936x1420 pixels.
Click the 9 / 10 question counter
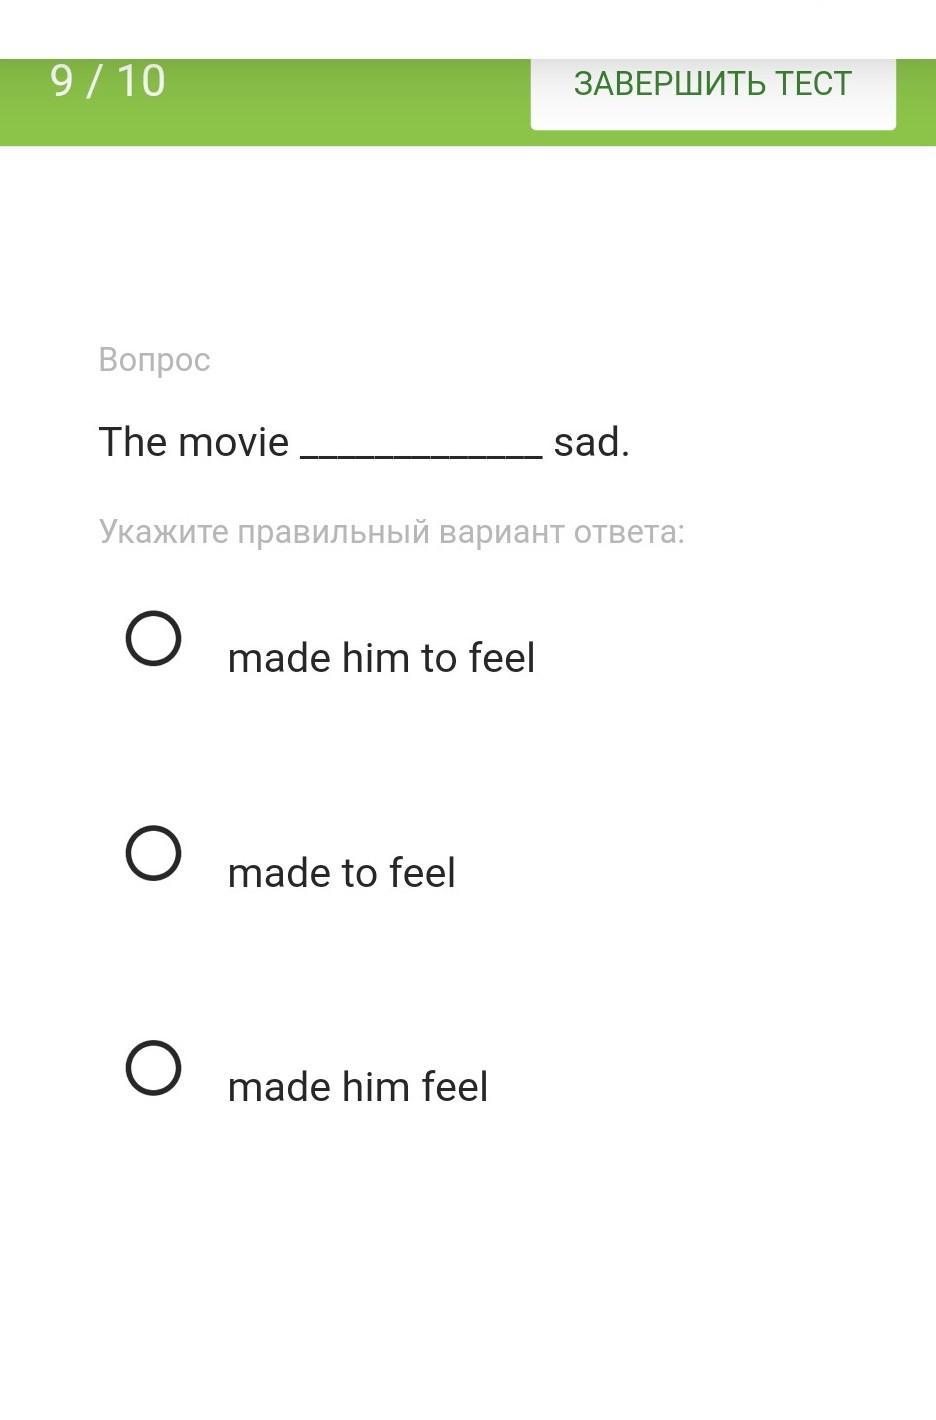(107, 82)
